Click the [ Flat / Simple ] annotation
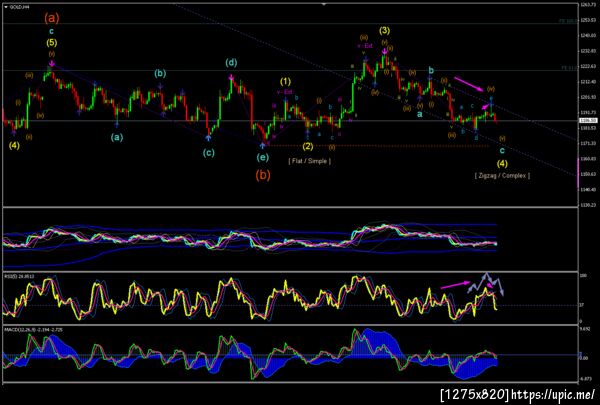This screenshot has height=405, width=600. [x=310, y=161]
